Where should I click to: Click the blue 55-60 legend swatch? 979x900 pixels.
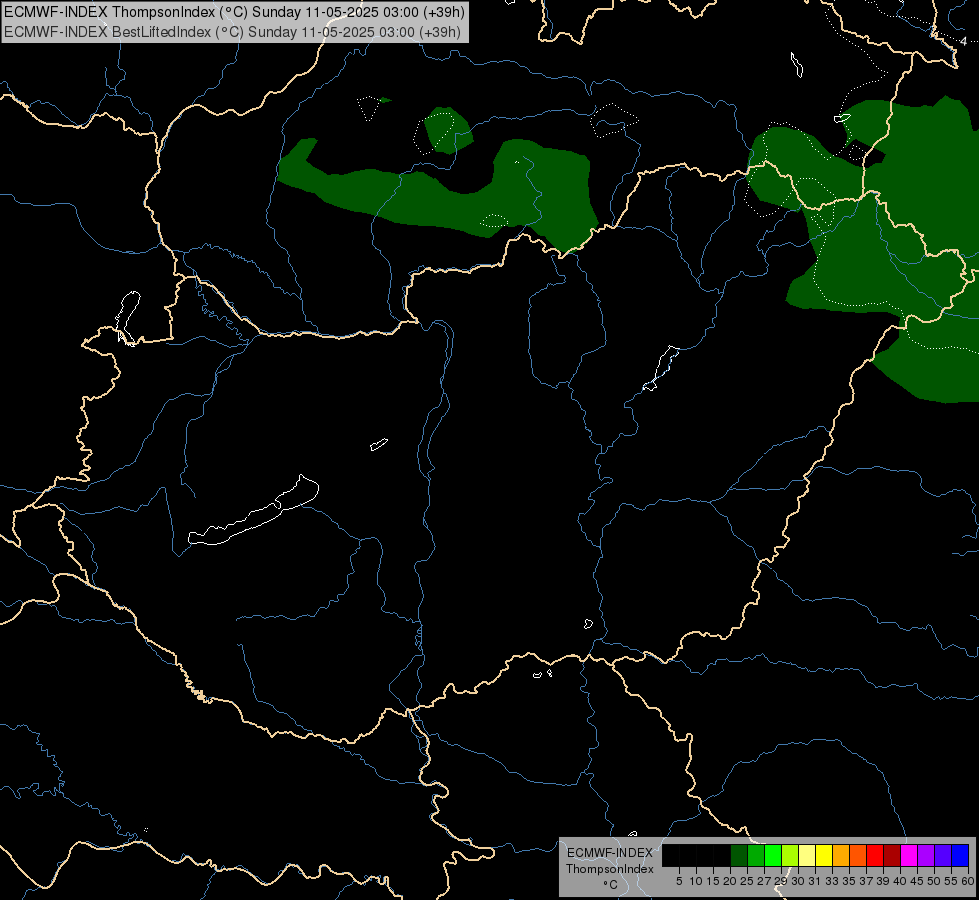(x=960, y=855)
